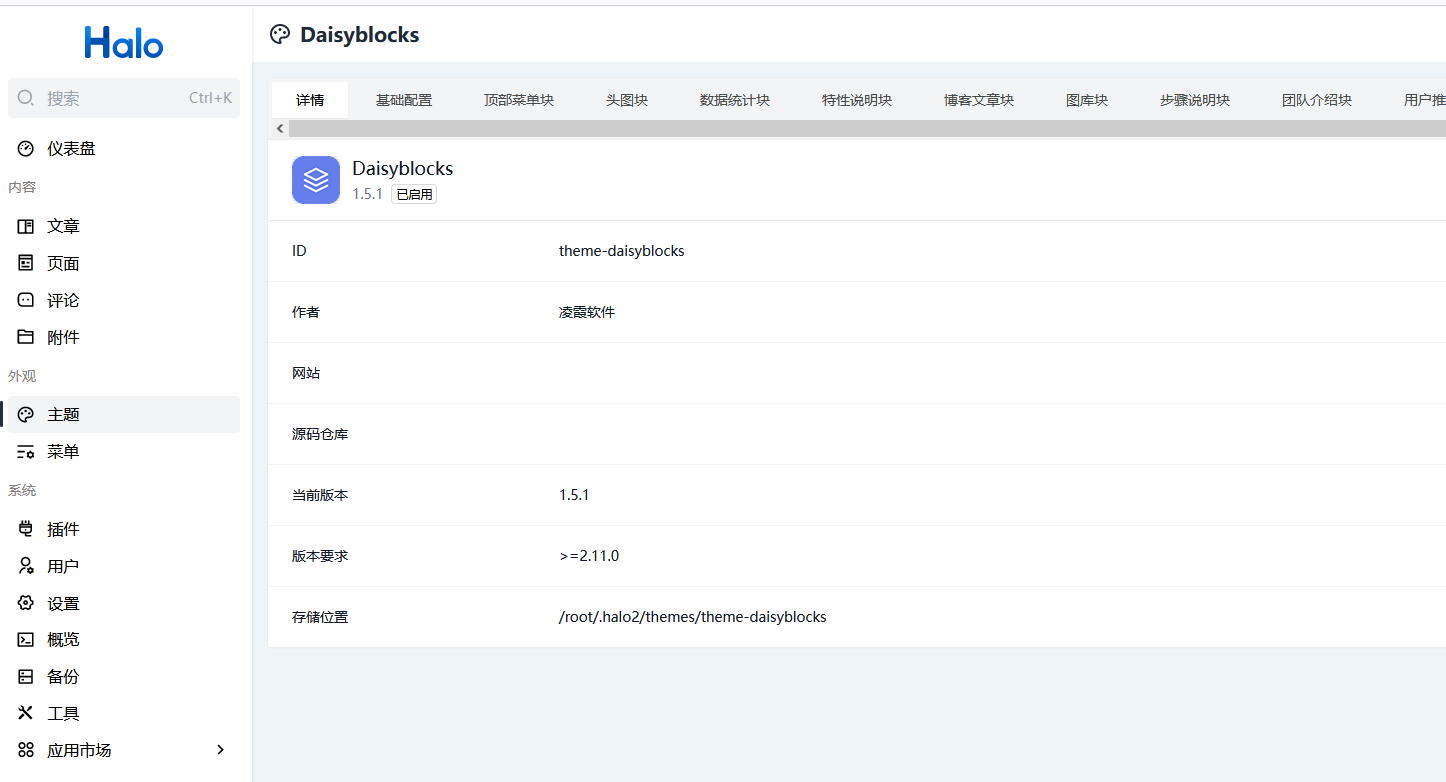
Task: Click the storage path /root/.halo2/themes/theme-daisyblocks
Action: click(693, 617)
